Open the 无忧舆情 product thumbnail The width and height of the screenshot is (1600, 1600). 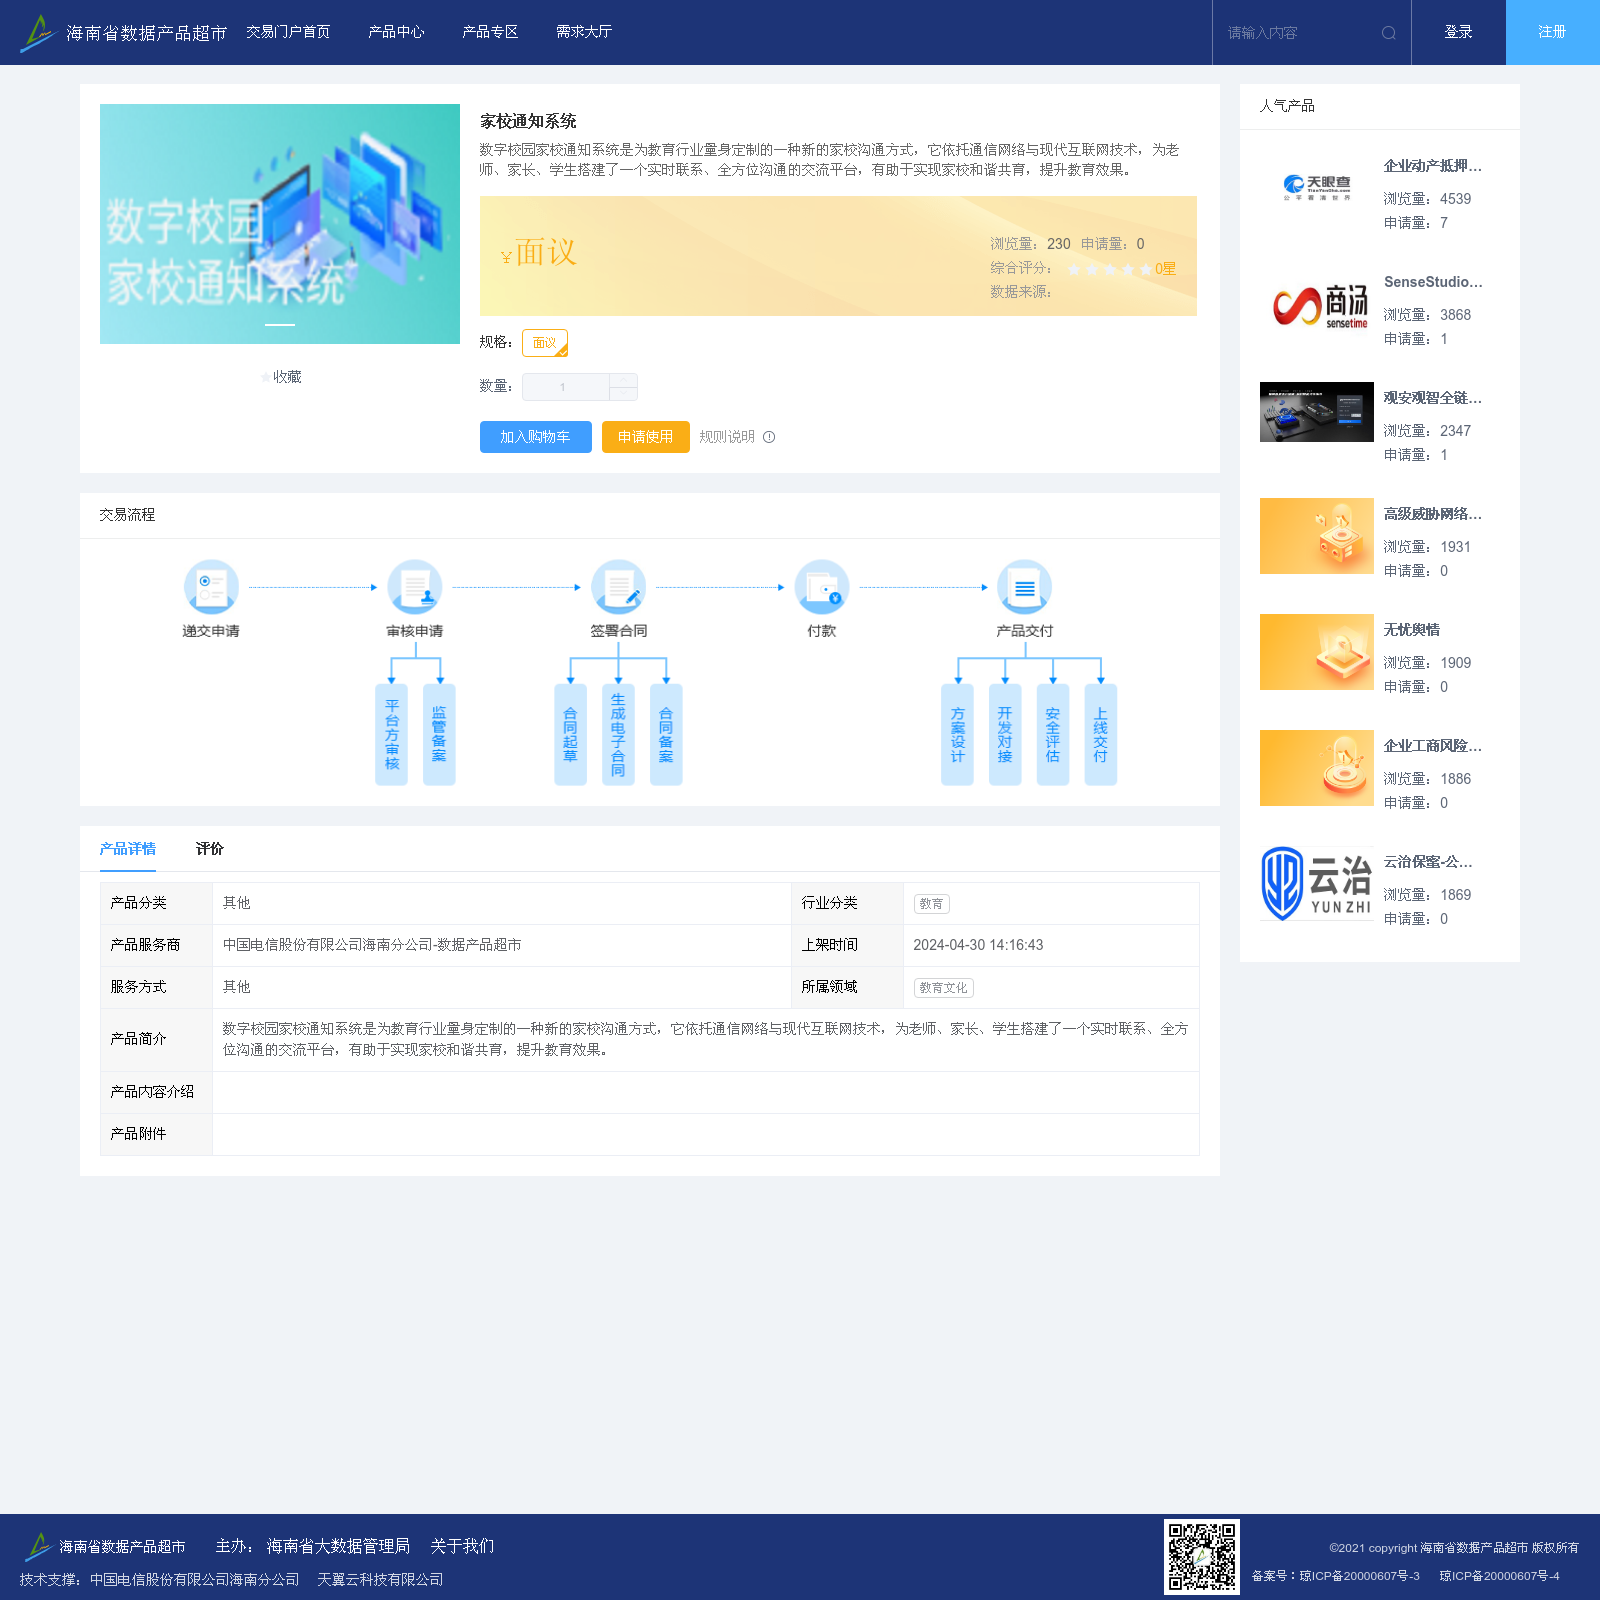1317,652
